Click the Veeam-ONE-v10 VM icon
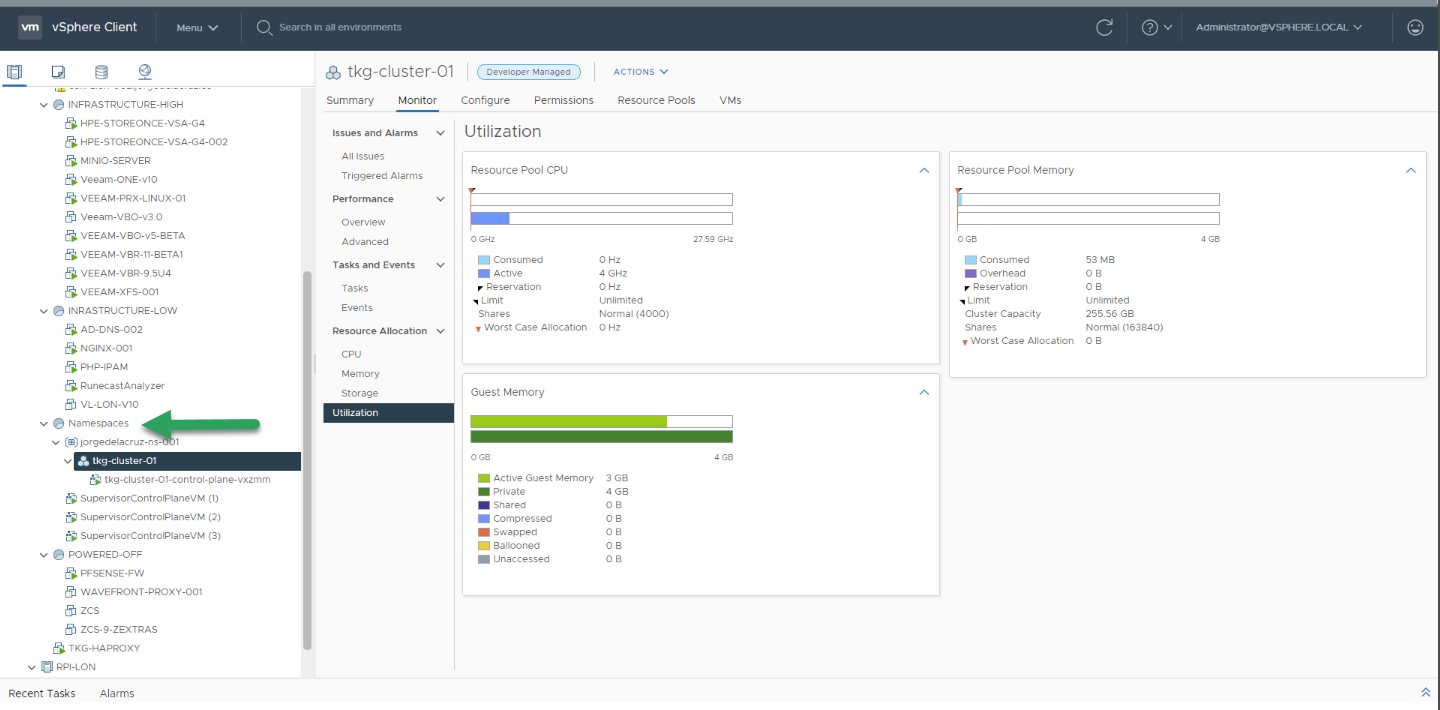1440x710 pixels. [71, 179]
